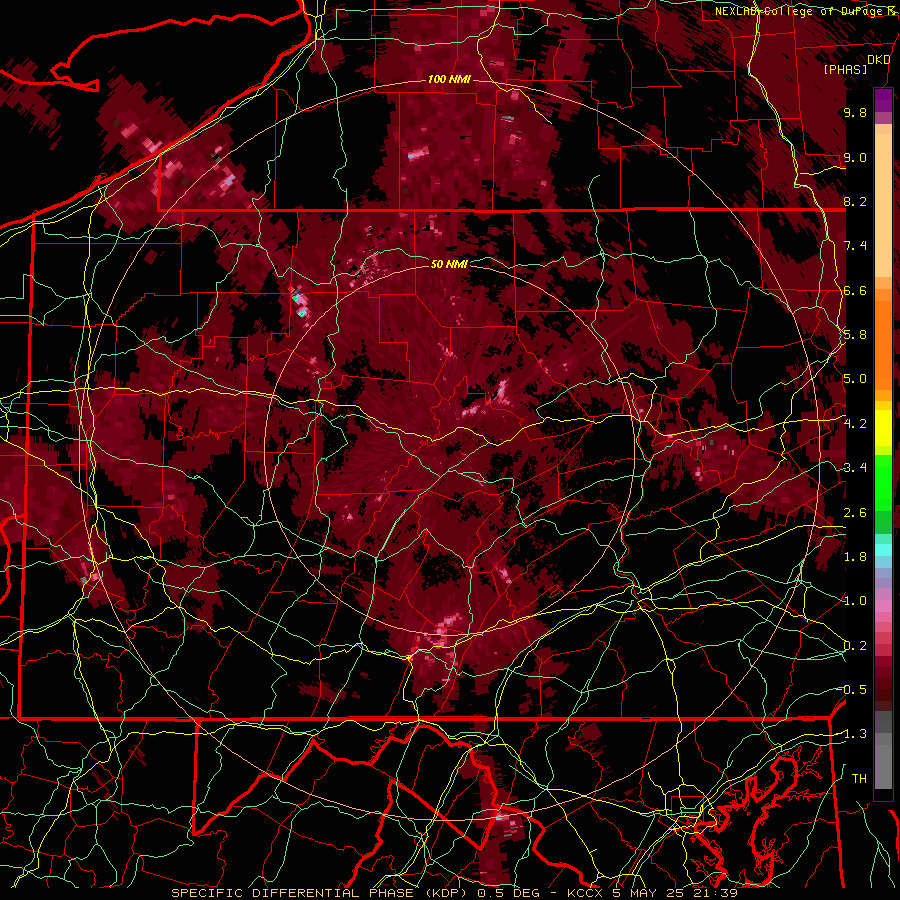The image size is (900, 900).
Task: Select the purple top color bar segment
Action: point(883,100)
